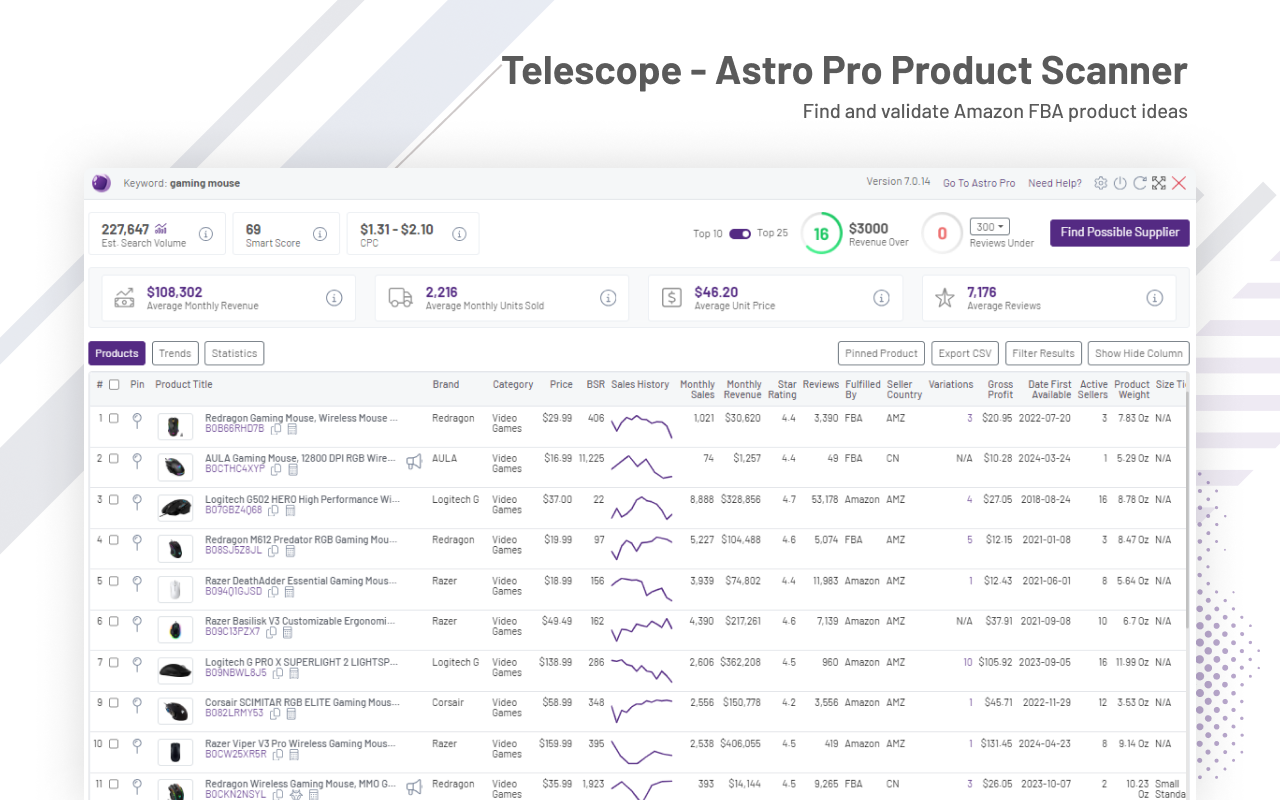Expand the window with the fullscreen icon

1159,183
